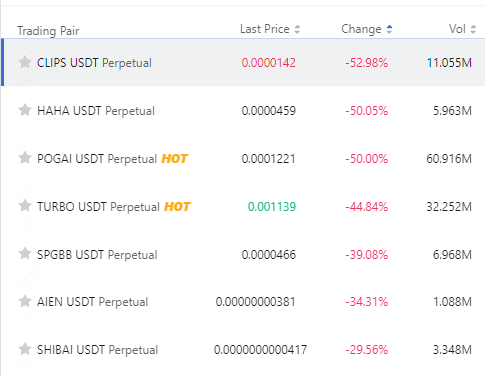
Task: Select TURBO price 0.001139
Action: pos(272,207)
